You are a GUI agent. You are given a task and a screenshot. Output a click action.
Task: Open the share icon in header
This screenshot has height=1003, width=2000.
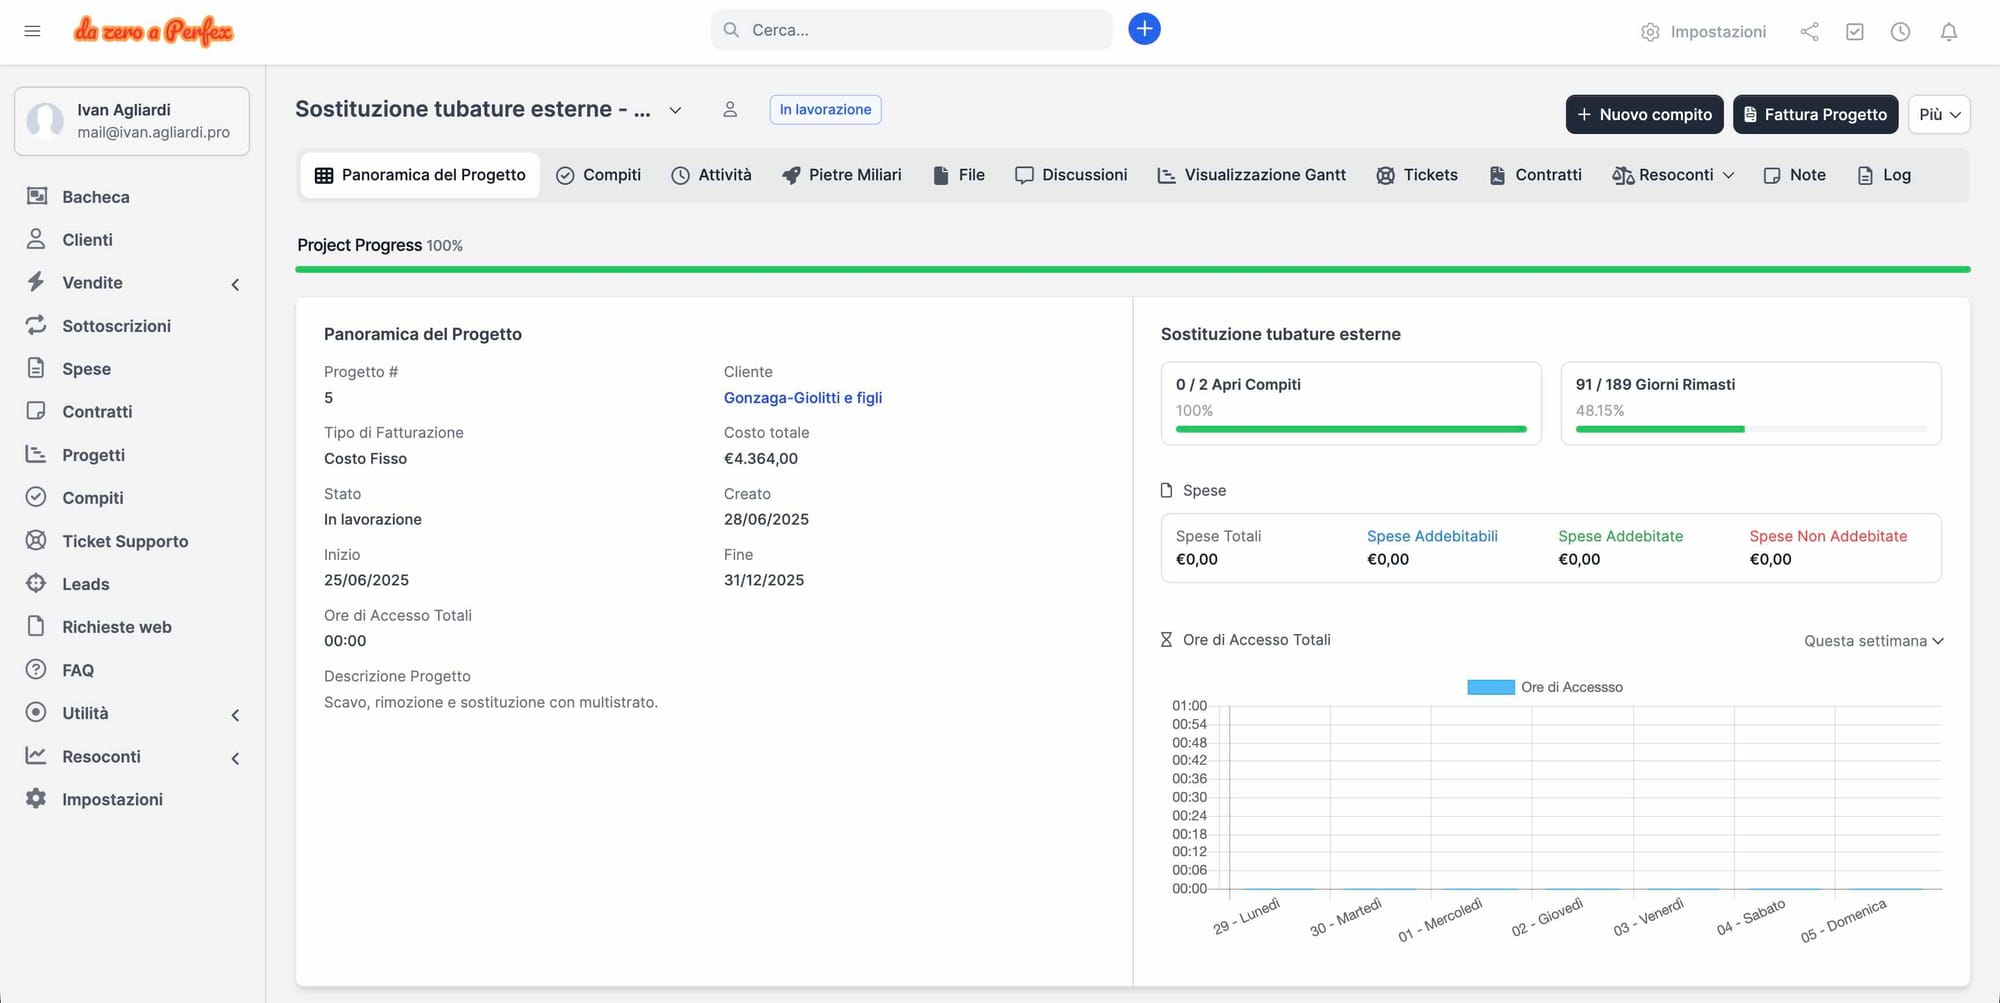click(1809, 32)
